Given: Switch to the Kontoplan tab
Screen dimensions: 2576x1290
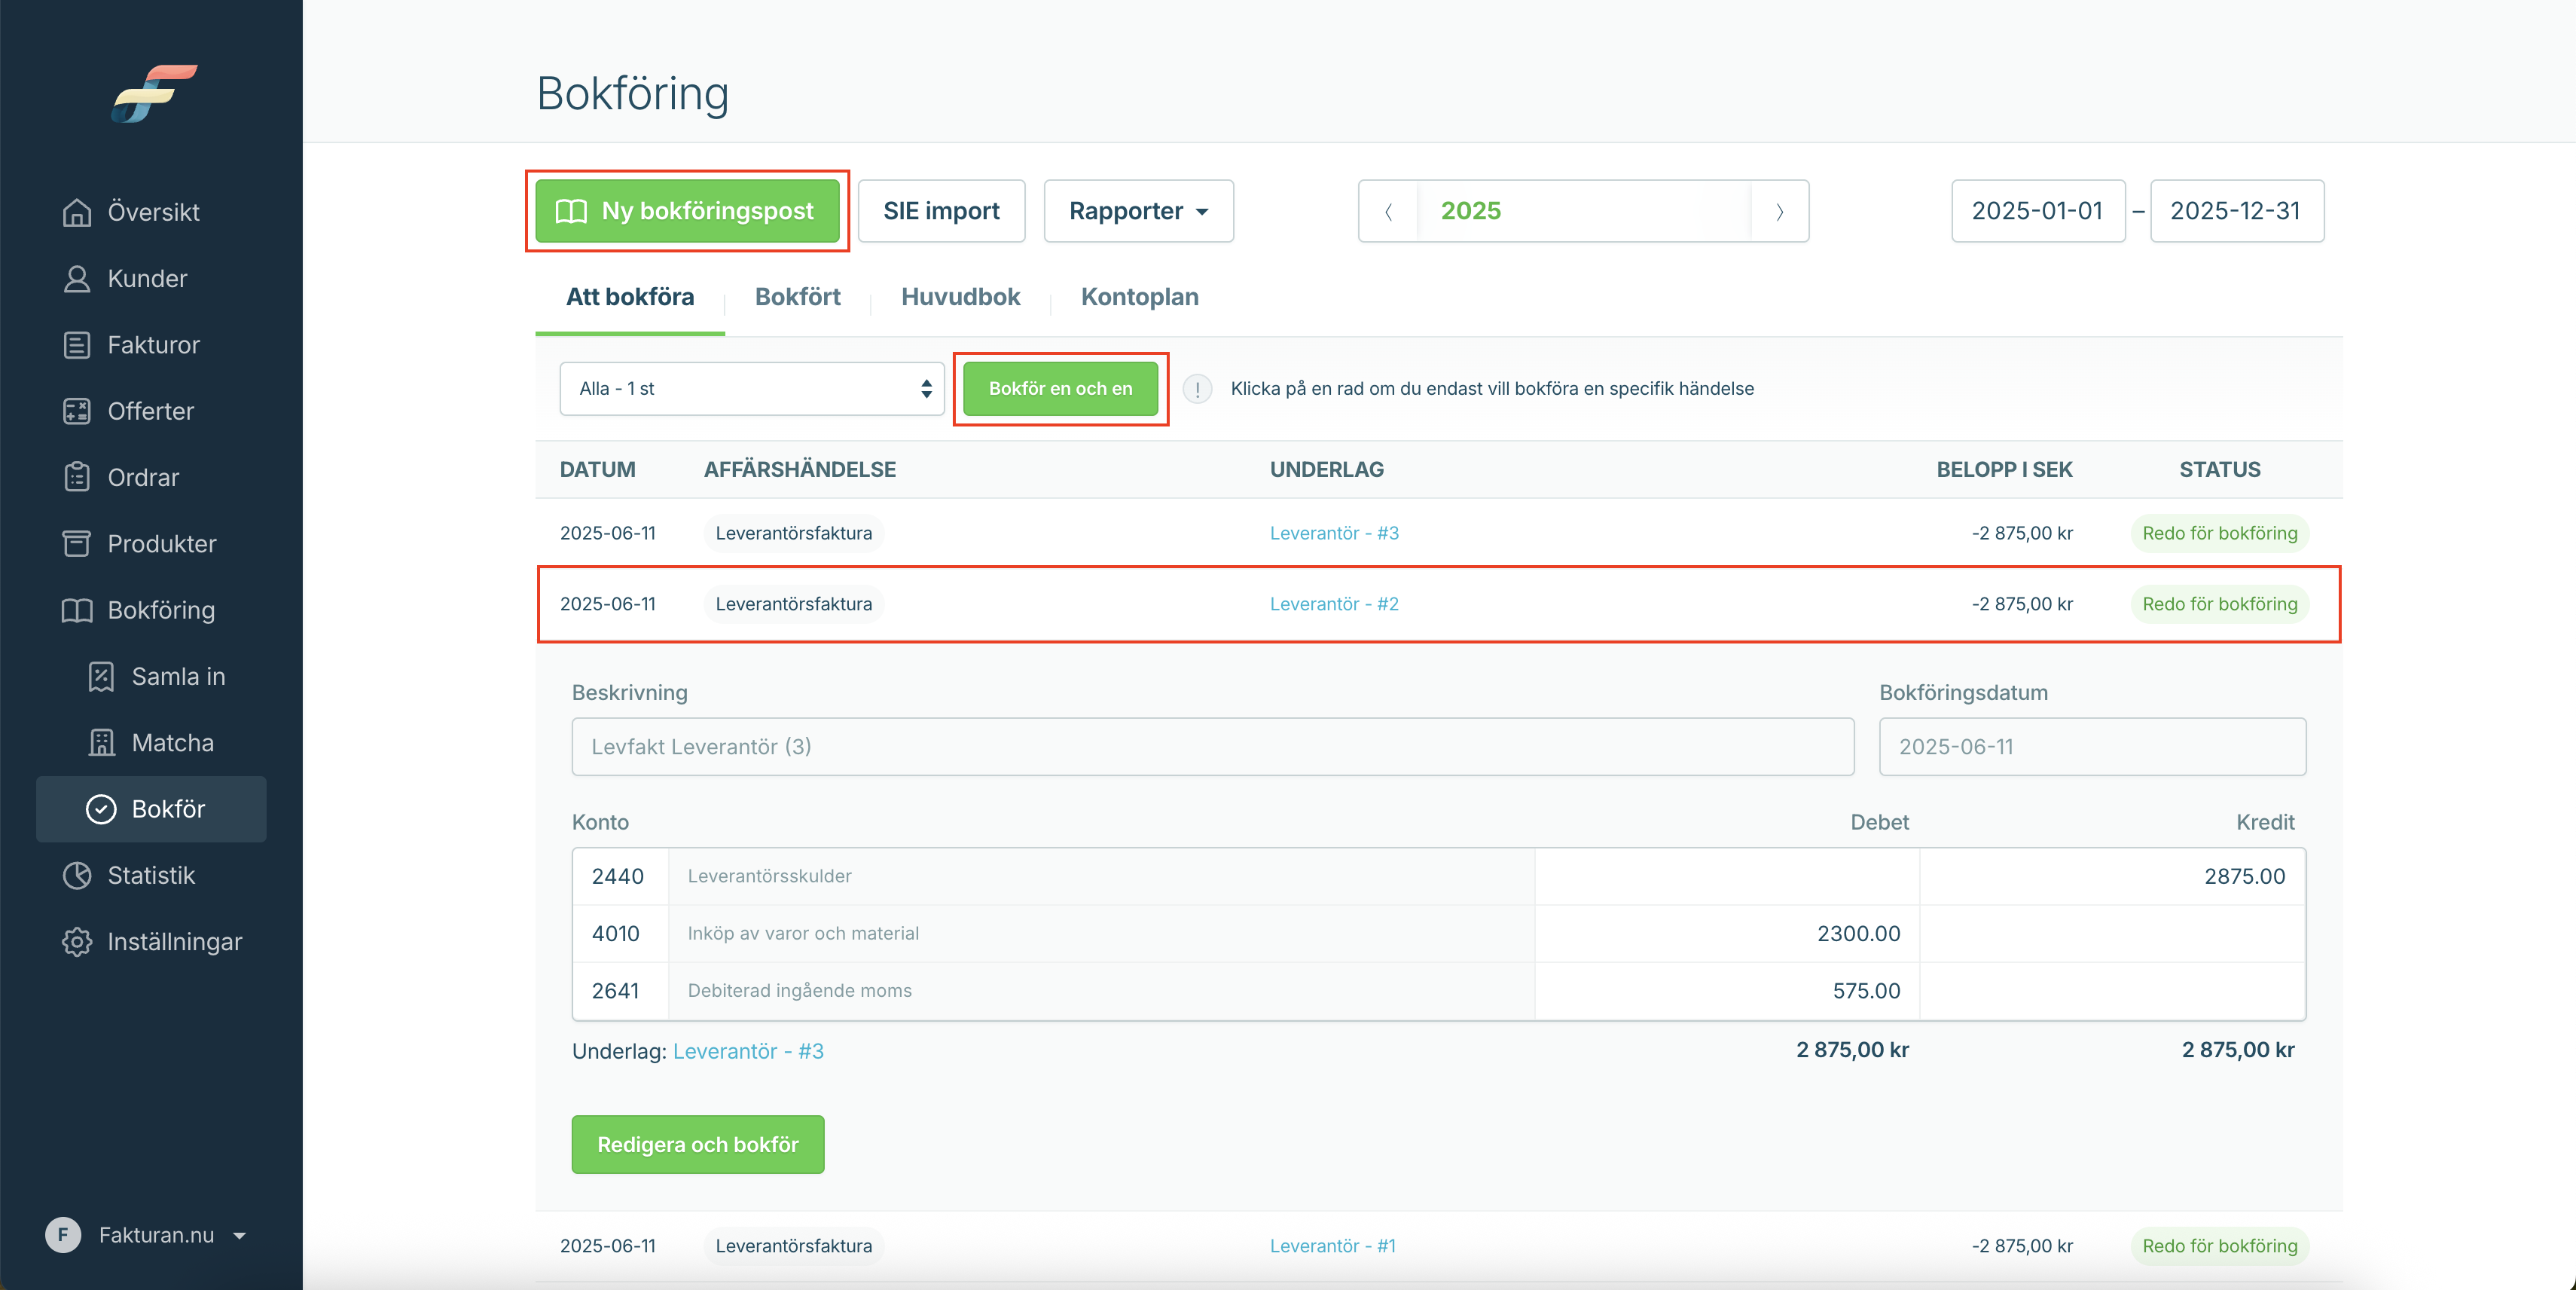Looking at the screenshot, I should (x=1139, y=297).
